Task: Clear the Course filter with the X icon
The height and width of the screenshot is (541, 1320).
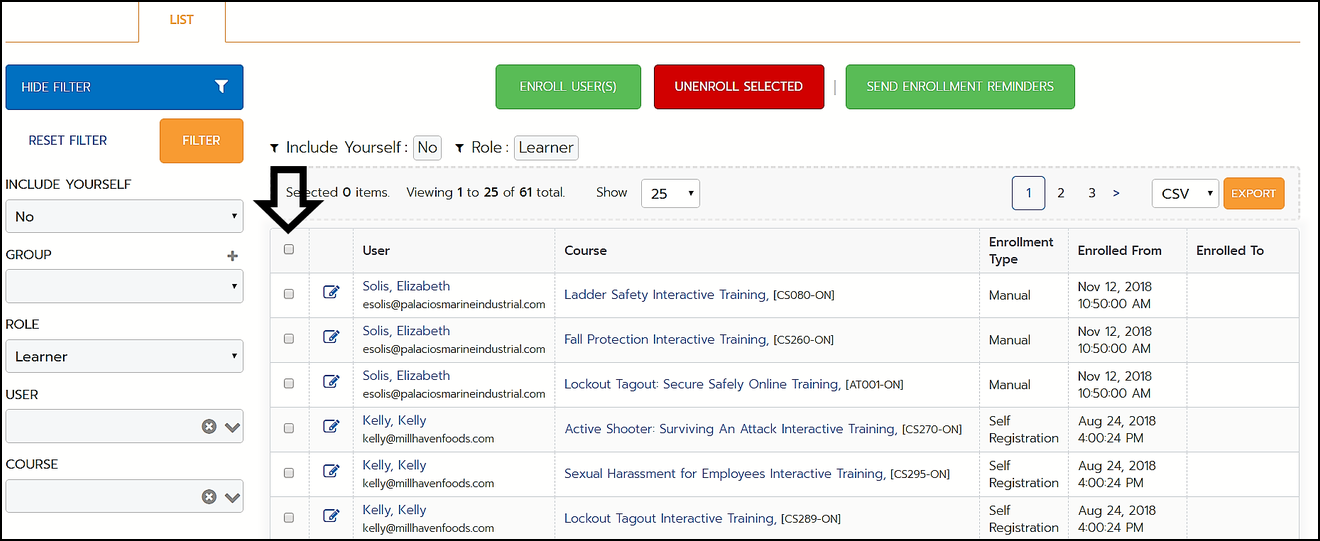Action: [209, 497]
